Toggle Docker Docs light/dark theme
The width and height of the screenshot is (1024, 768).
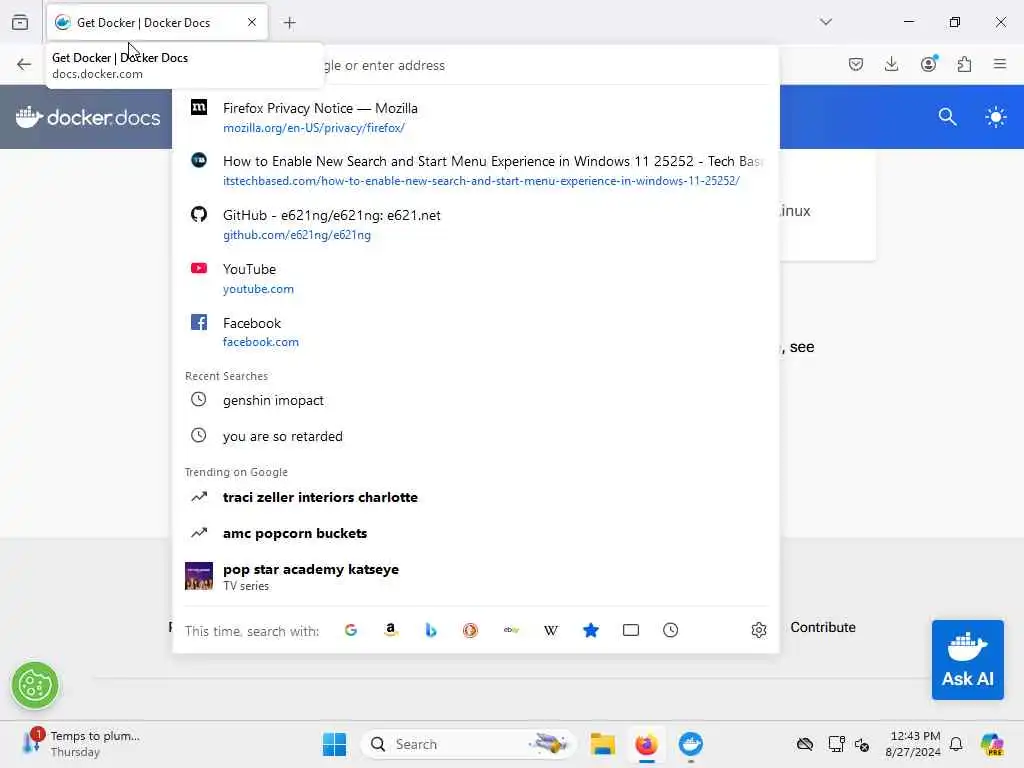pos(995,118)
